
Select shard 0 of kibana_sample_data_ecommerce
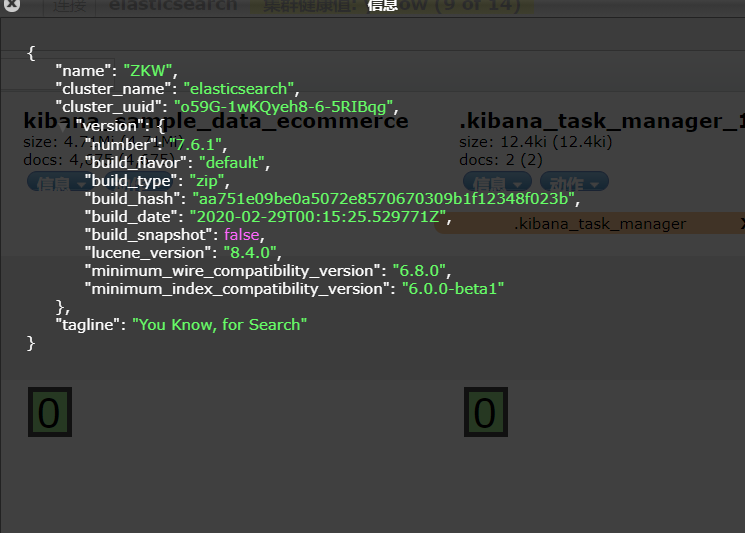pos(49,412)
